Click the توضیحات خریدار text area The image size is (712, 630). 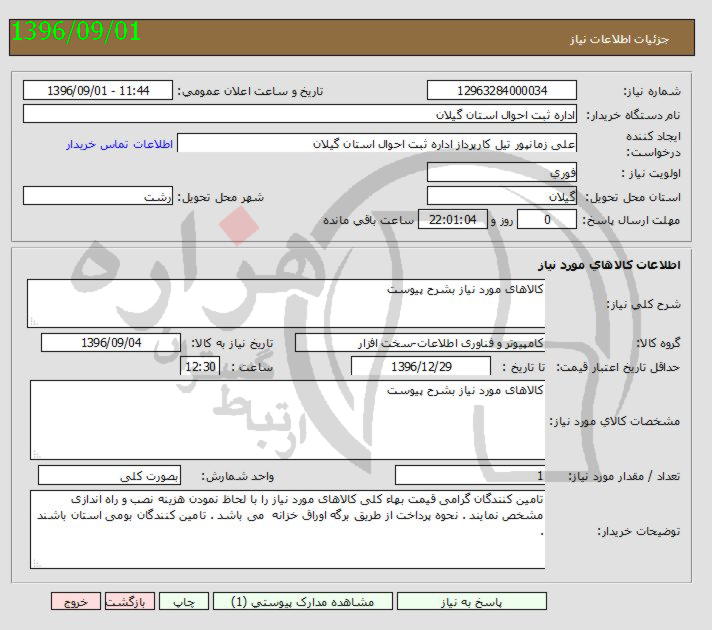pos(288,529)
